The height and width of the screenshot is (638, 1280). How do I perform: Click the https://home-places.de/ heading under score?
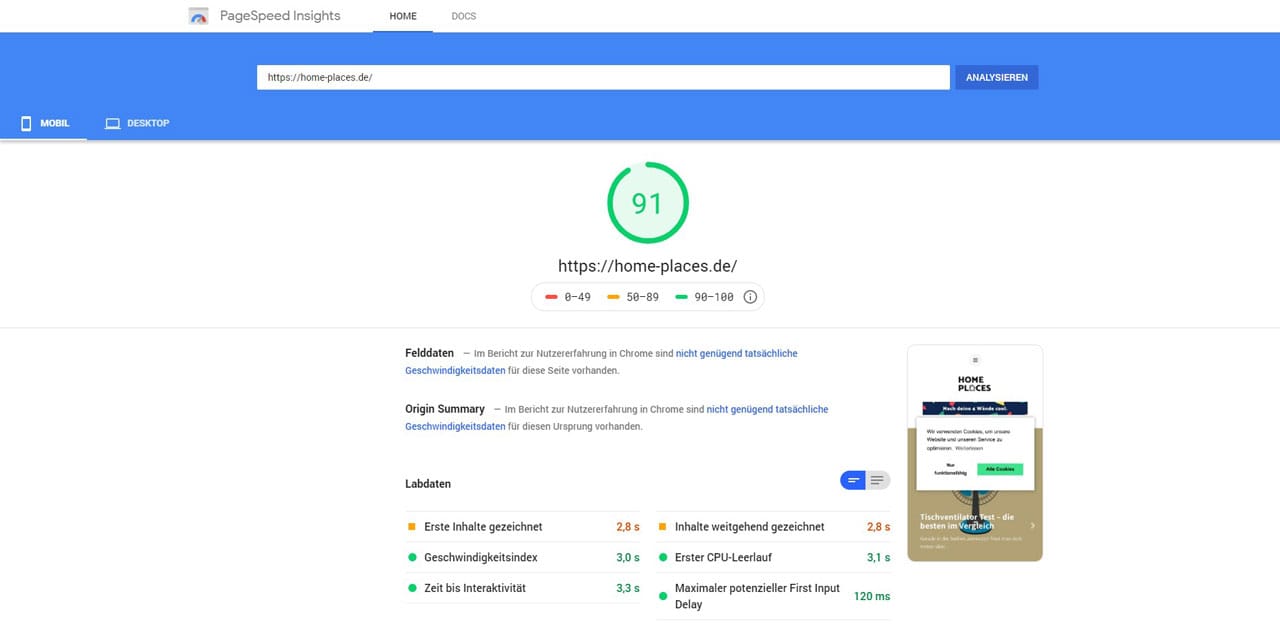[648, 267]
